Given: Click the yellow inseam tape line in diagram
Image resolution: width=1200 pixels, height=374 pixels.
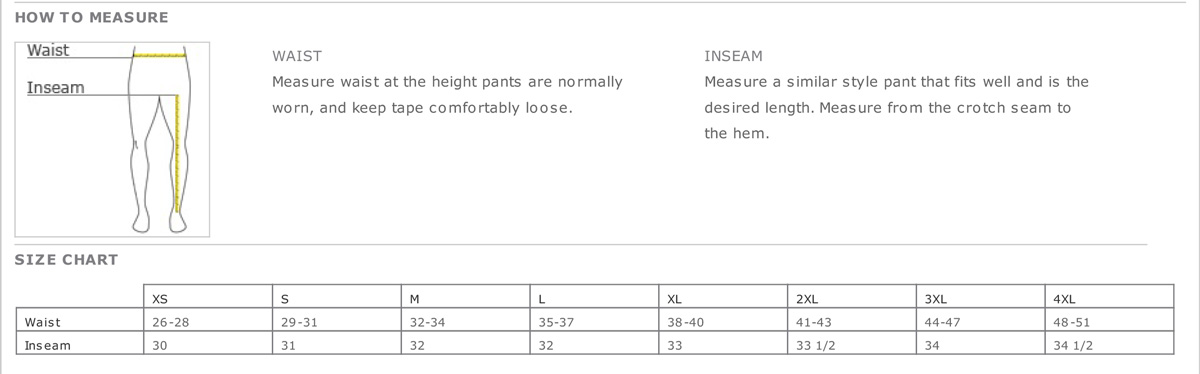Looking at the screenshot, I should tap(176, 152).
